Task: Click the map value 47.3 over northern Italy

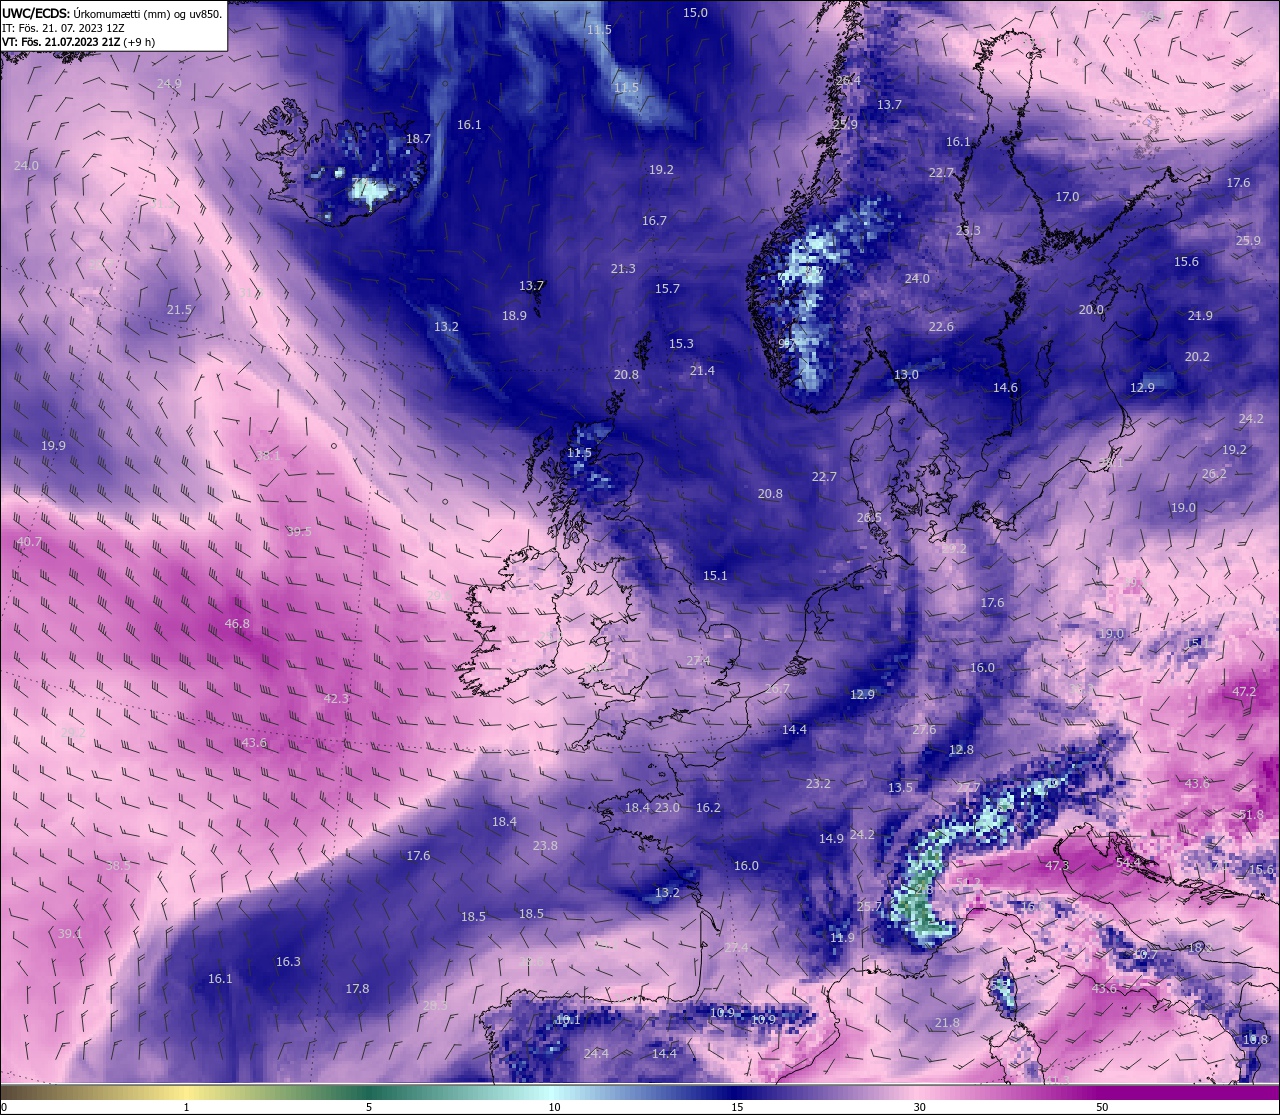Action: point(1057,866)
